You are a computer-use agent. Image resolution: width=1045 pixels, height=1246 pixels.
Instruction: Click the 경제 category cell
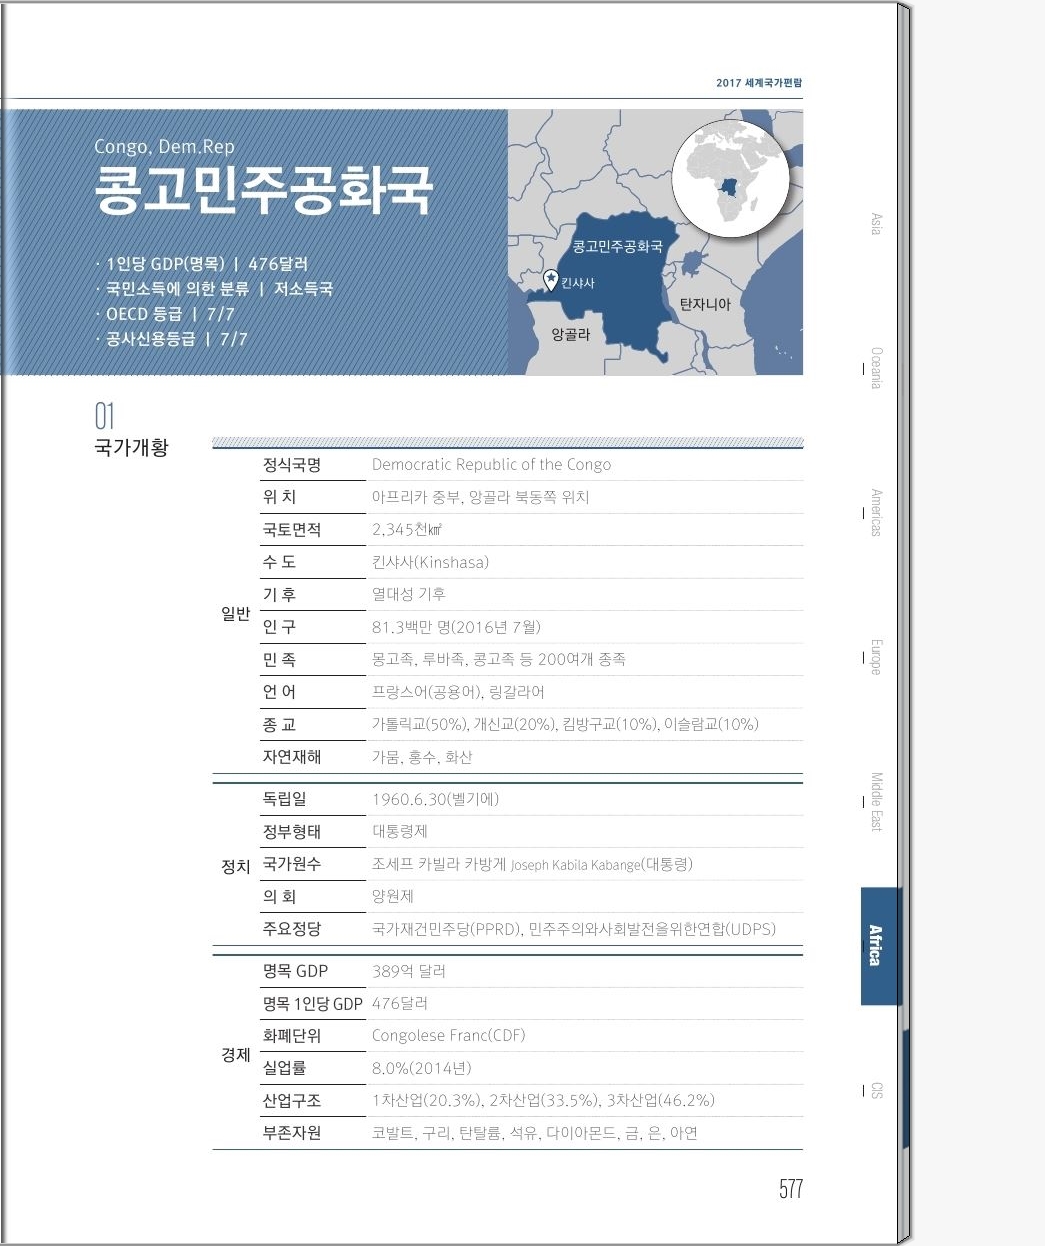(235, 1055)
